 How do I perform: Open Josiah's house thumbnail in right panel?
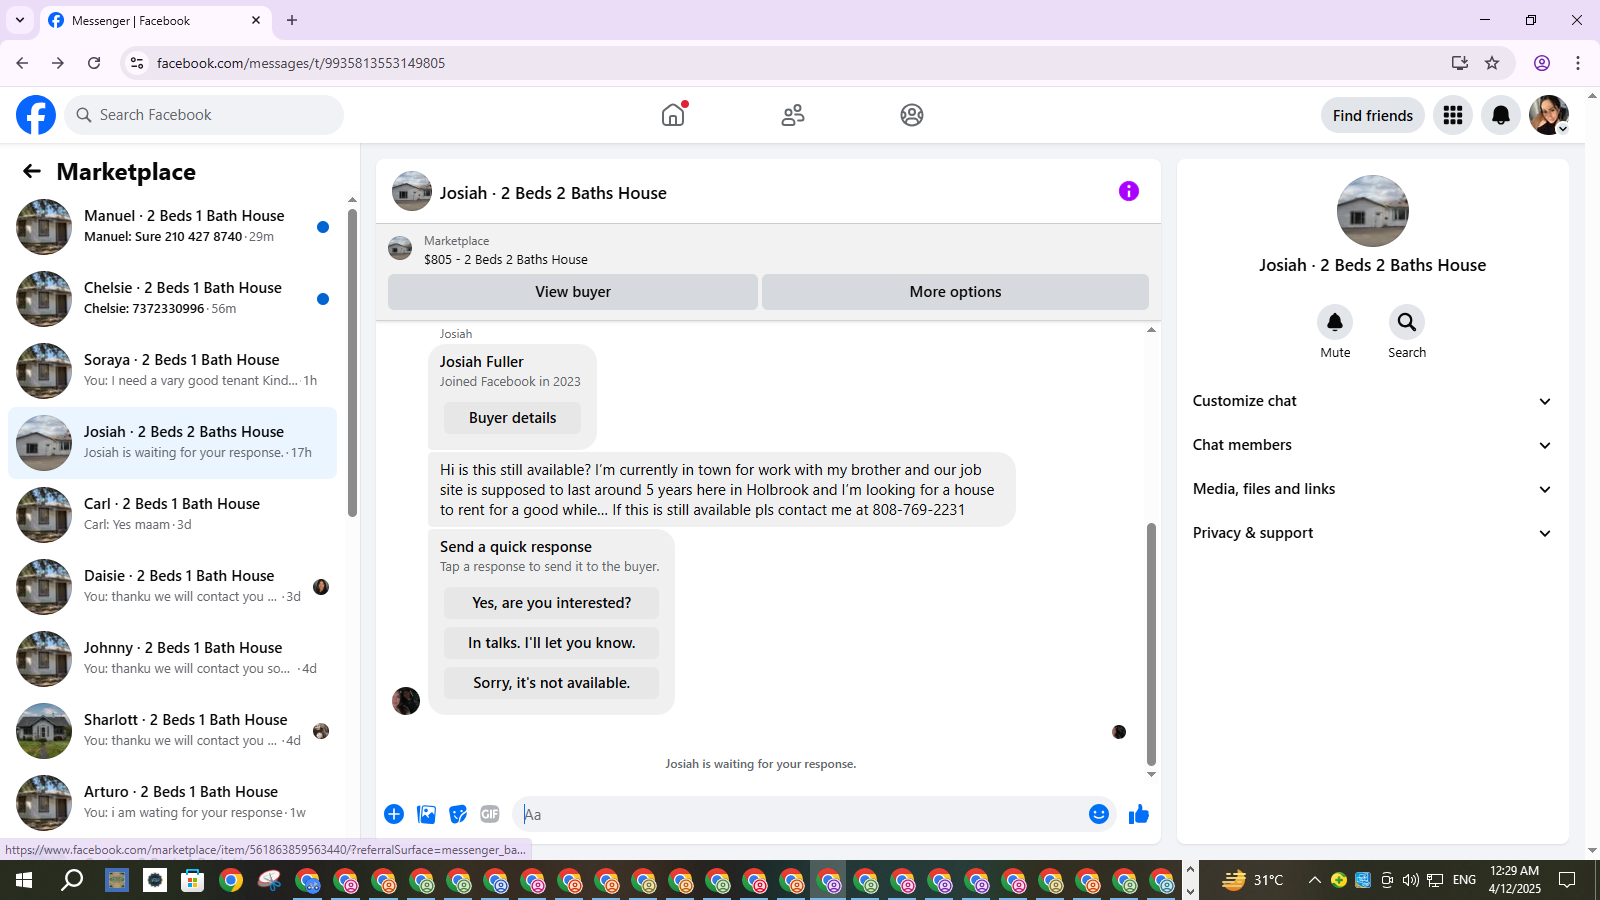1373,211
